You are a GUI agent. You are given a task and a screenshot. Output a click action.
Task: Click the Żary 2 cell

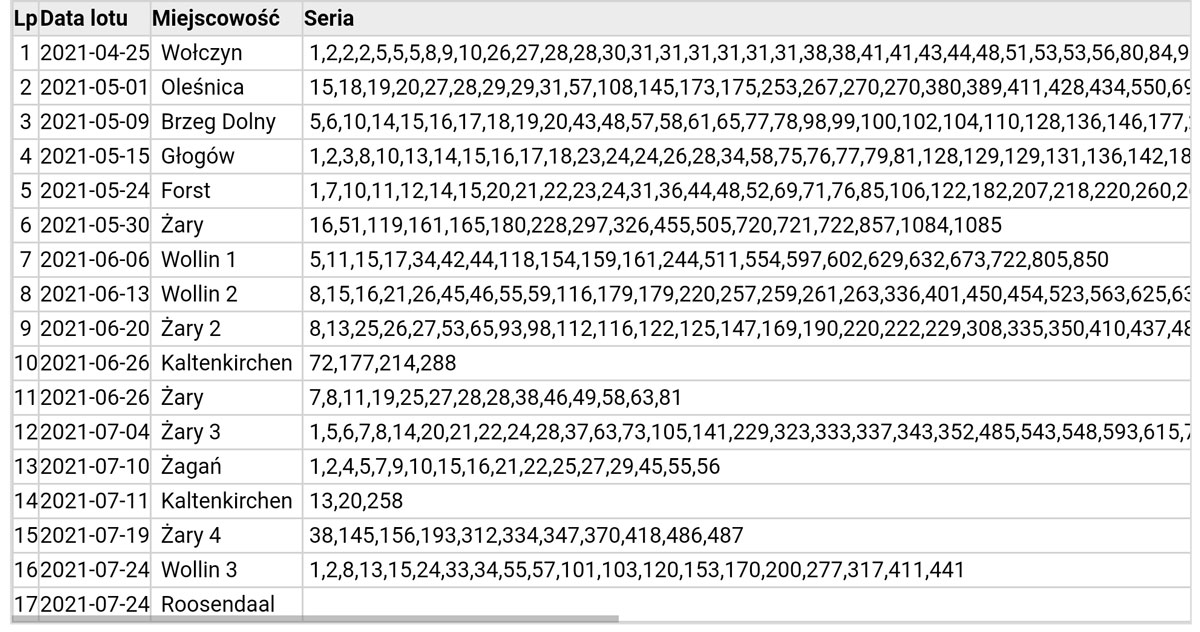191,329
